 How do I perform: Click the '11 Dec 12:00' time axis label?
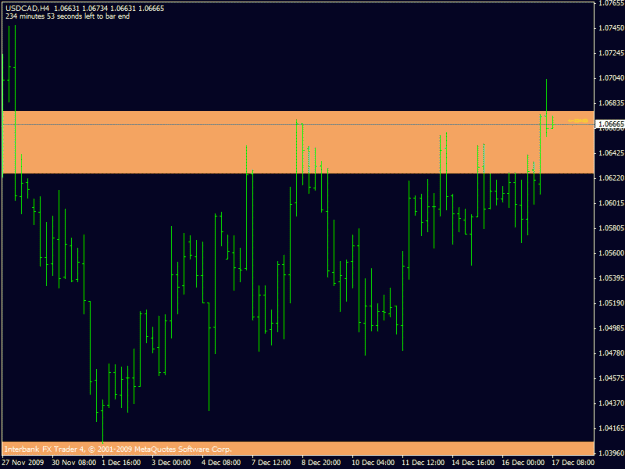423,463
